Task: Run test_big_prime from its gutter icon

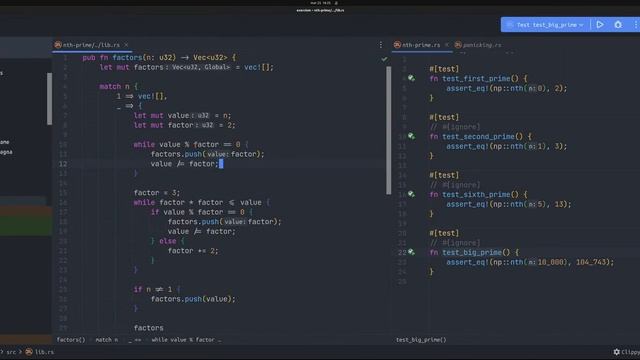Action: (411, 252)
